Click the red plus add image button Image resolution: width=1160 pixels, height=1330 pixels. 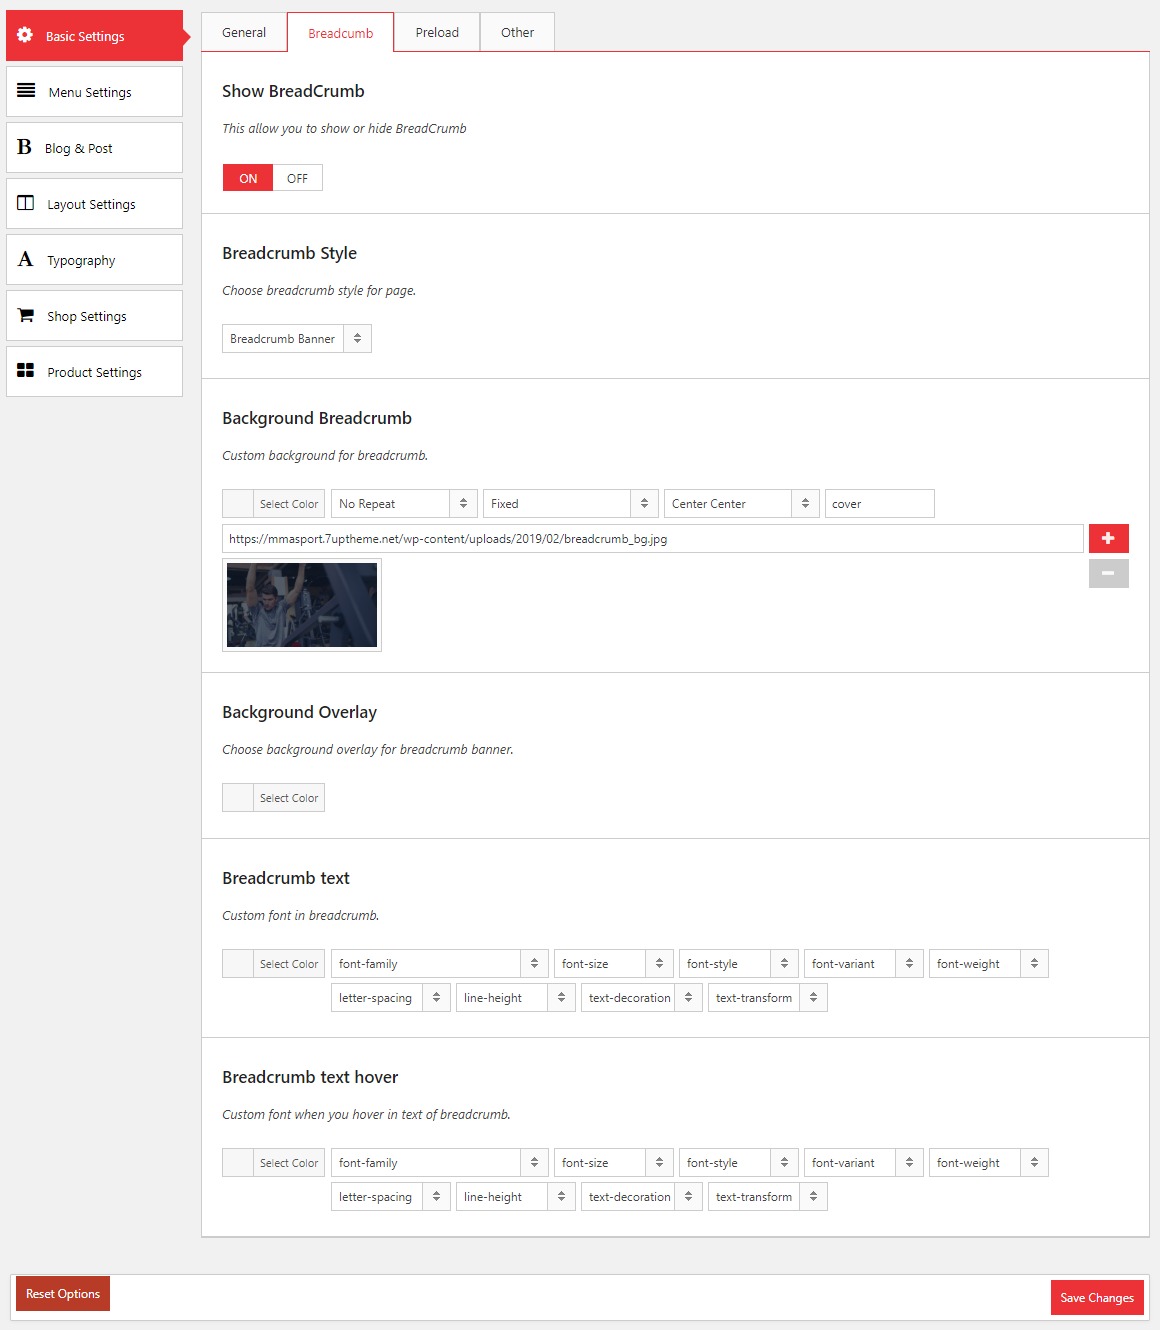point(1108,538)
